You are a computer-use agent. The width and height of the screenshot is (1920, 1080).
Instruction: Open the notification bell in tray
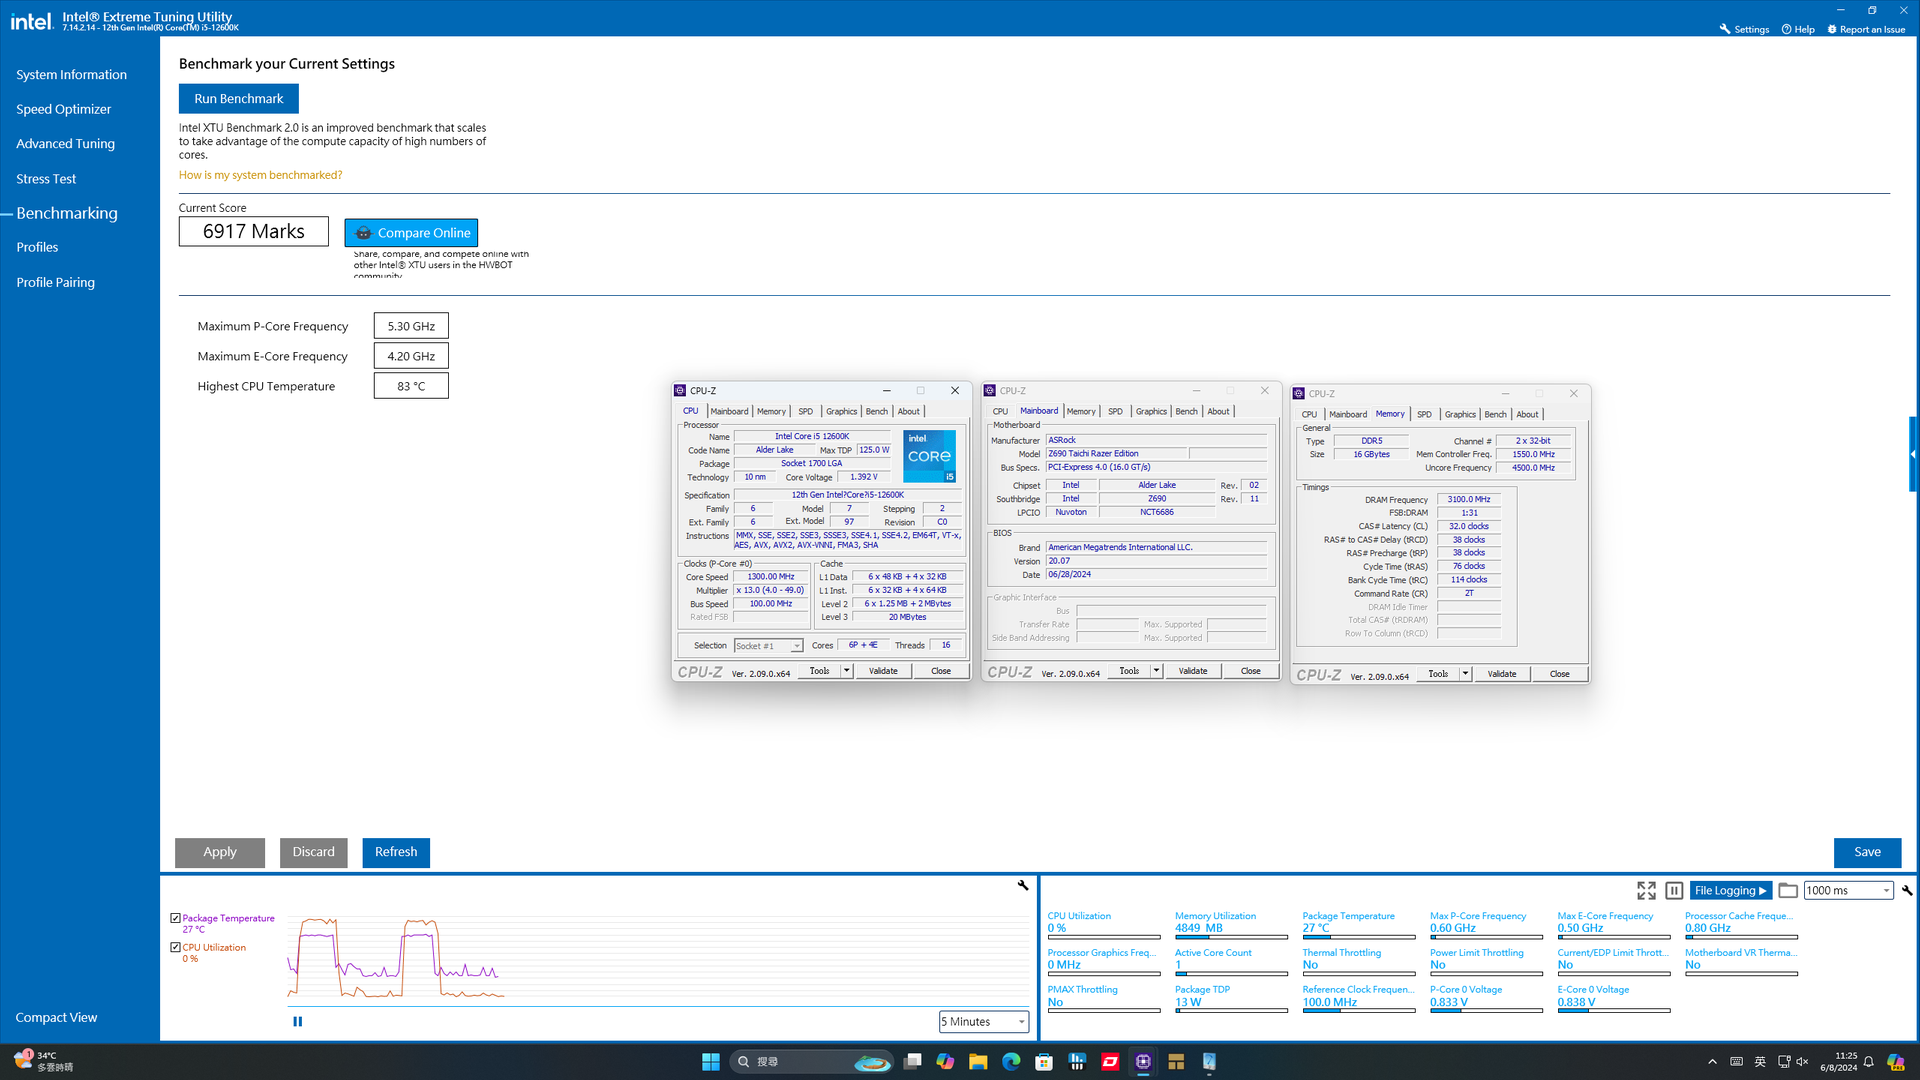click(1868, 1062)
